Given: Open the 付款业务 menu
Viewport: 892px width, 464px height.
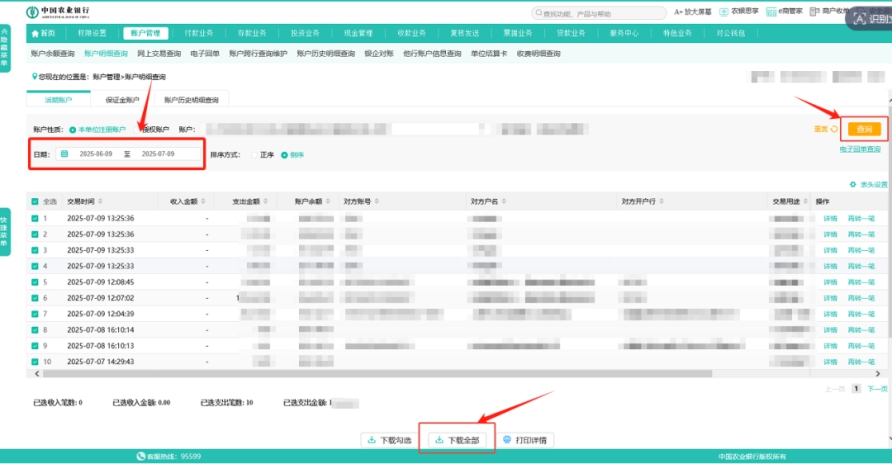Looking at the screenshot, I should (x=199, y=32).
